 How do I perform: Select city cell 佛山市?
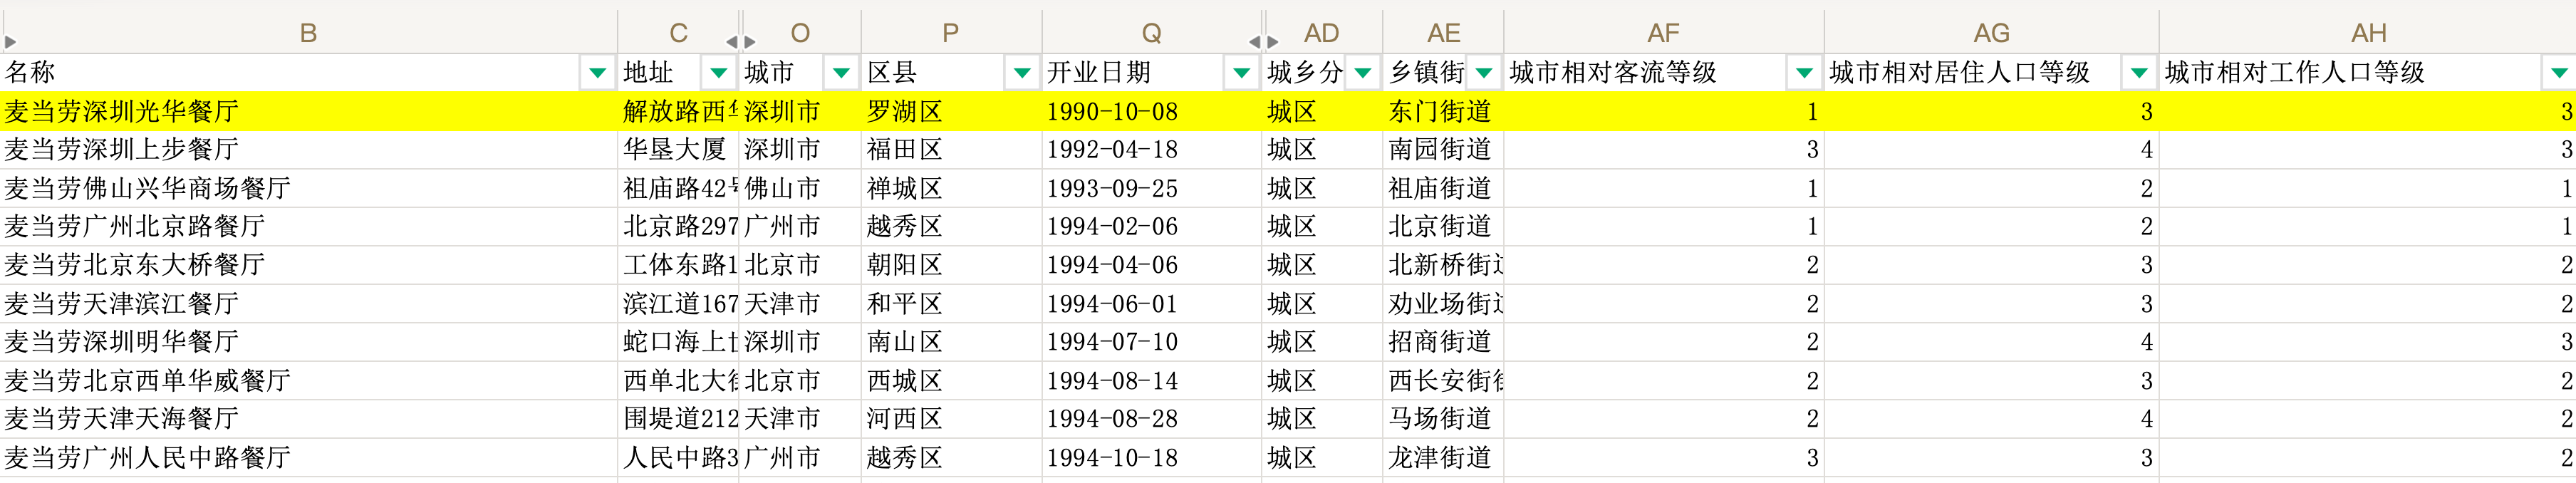800,188
